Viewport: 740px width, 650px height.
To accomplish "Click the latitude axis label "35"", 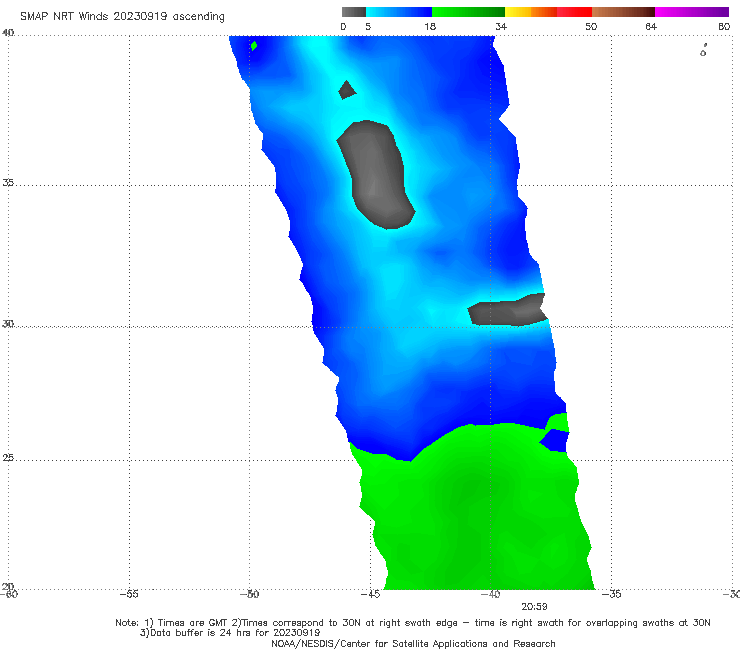I will click(8, 182).
